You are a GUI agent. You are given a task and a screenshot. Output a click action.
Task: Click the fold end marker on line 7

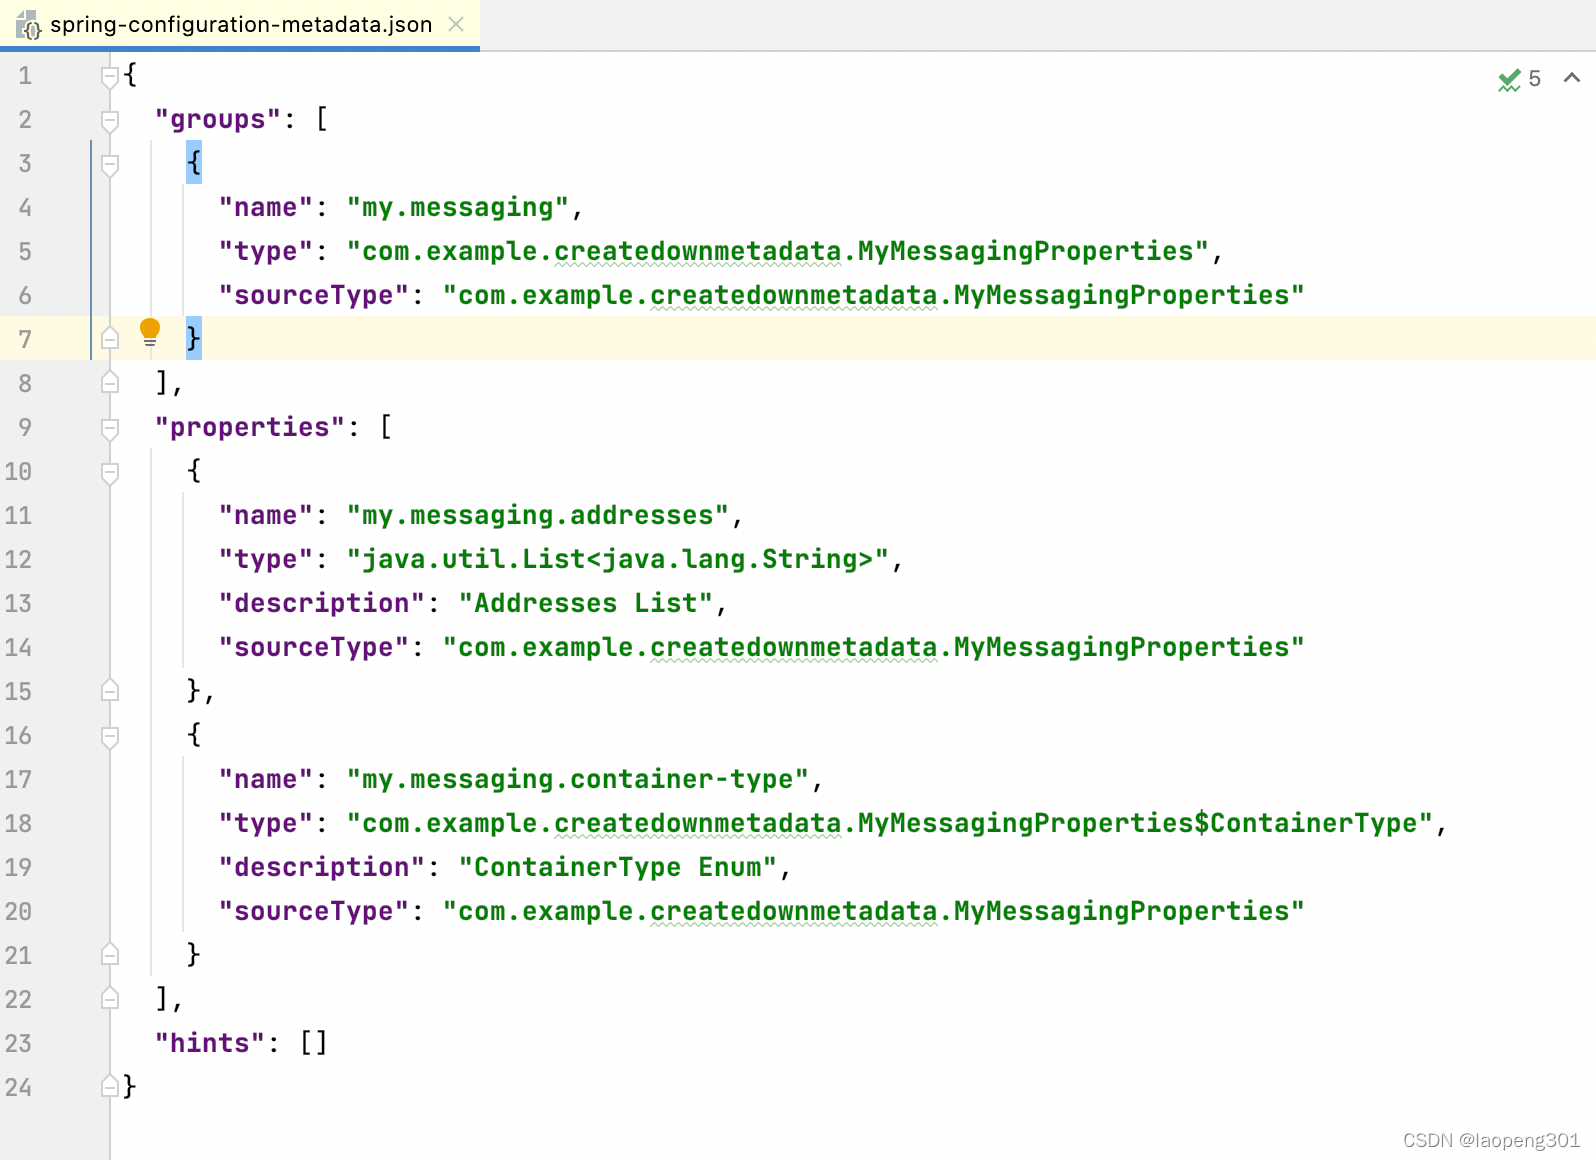click(x=110, y=339)
